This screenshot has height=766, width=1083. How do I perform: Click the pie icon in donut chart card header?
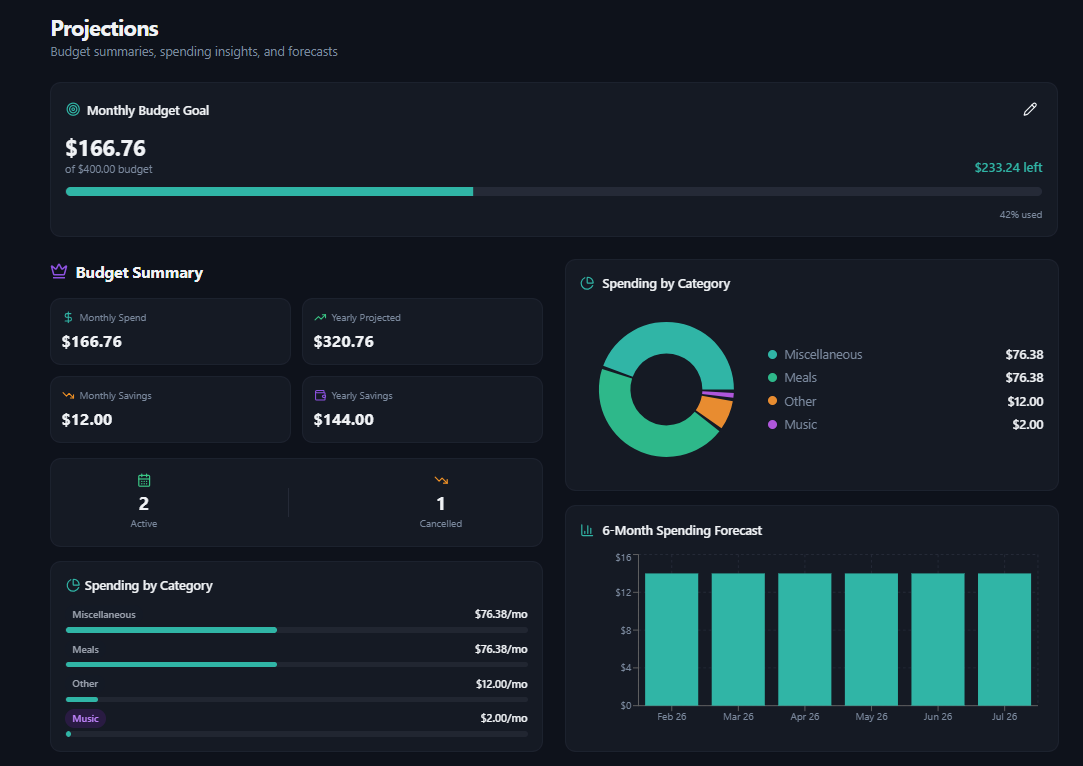(x=587, y=283)
